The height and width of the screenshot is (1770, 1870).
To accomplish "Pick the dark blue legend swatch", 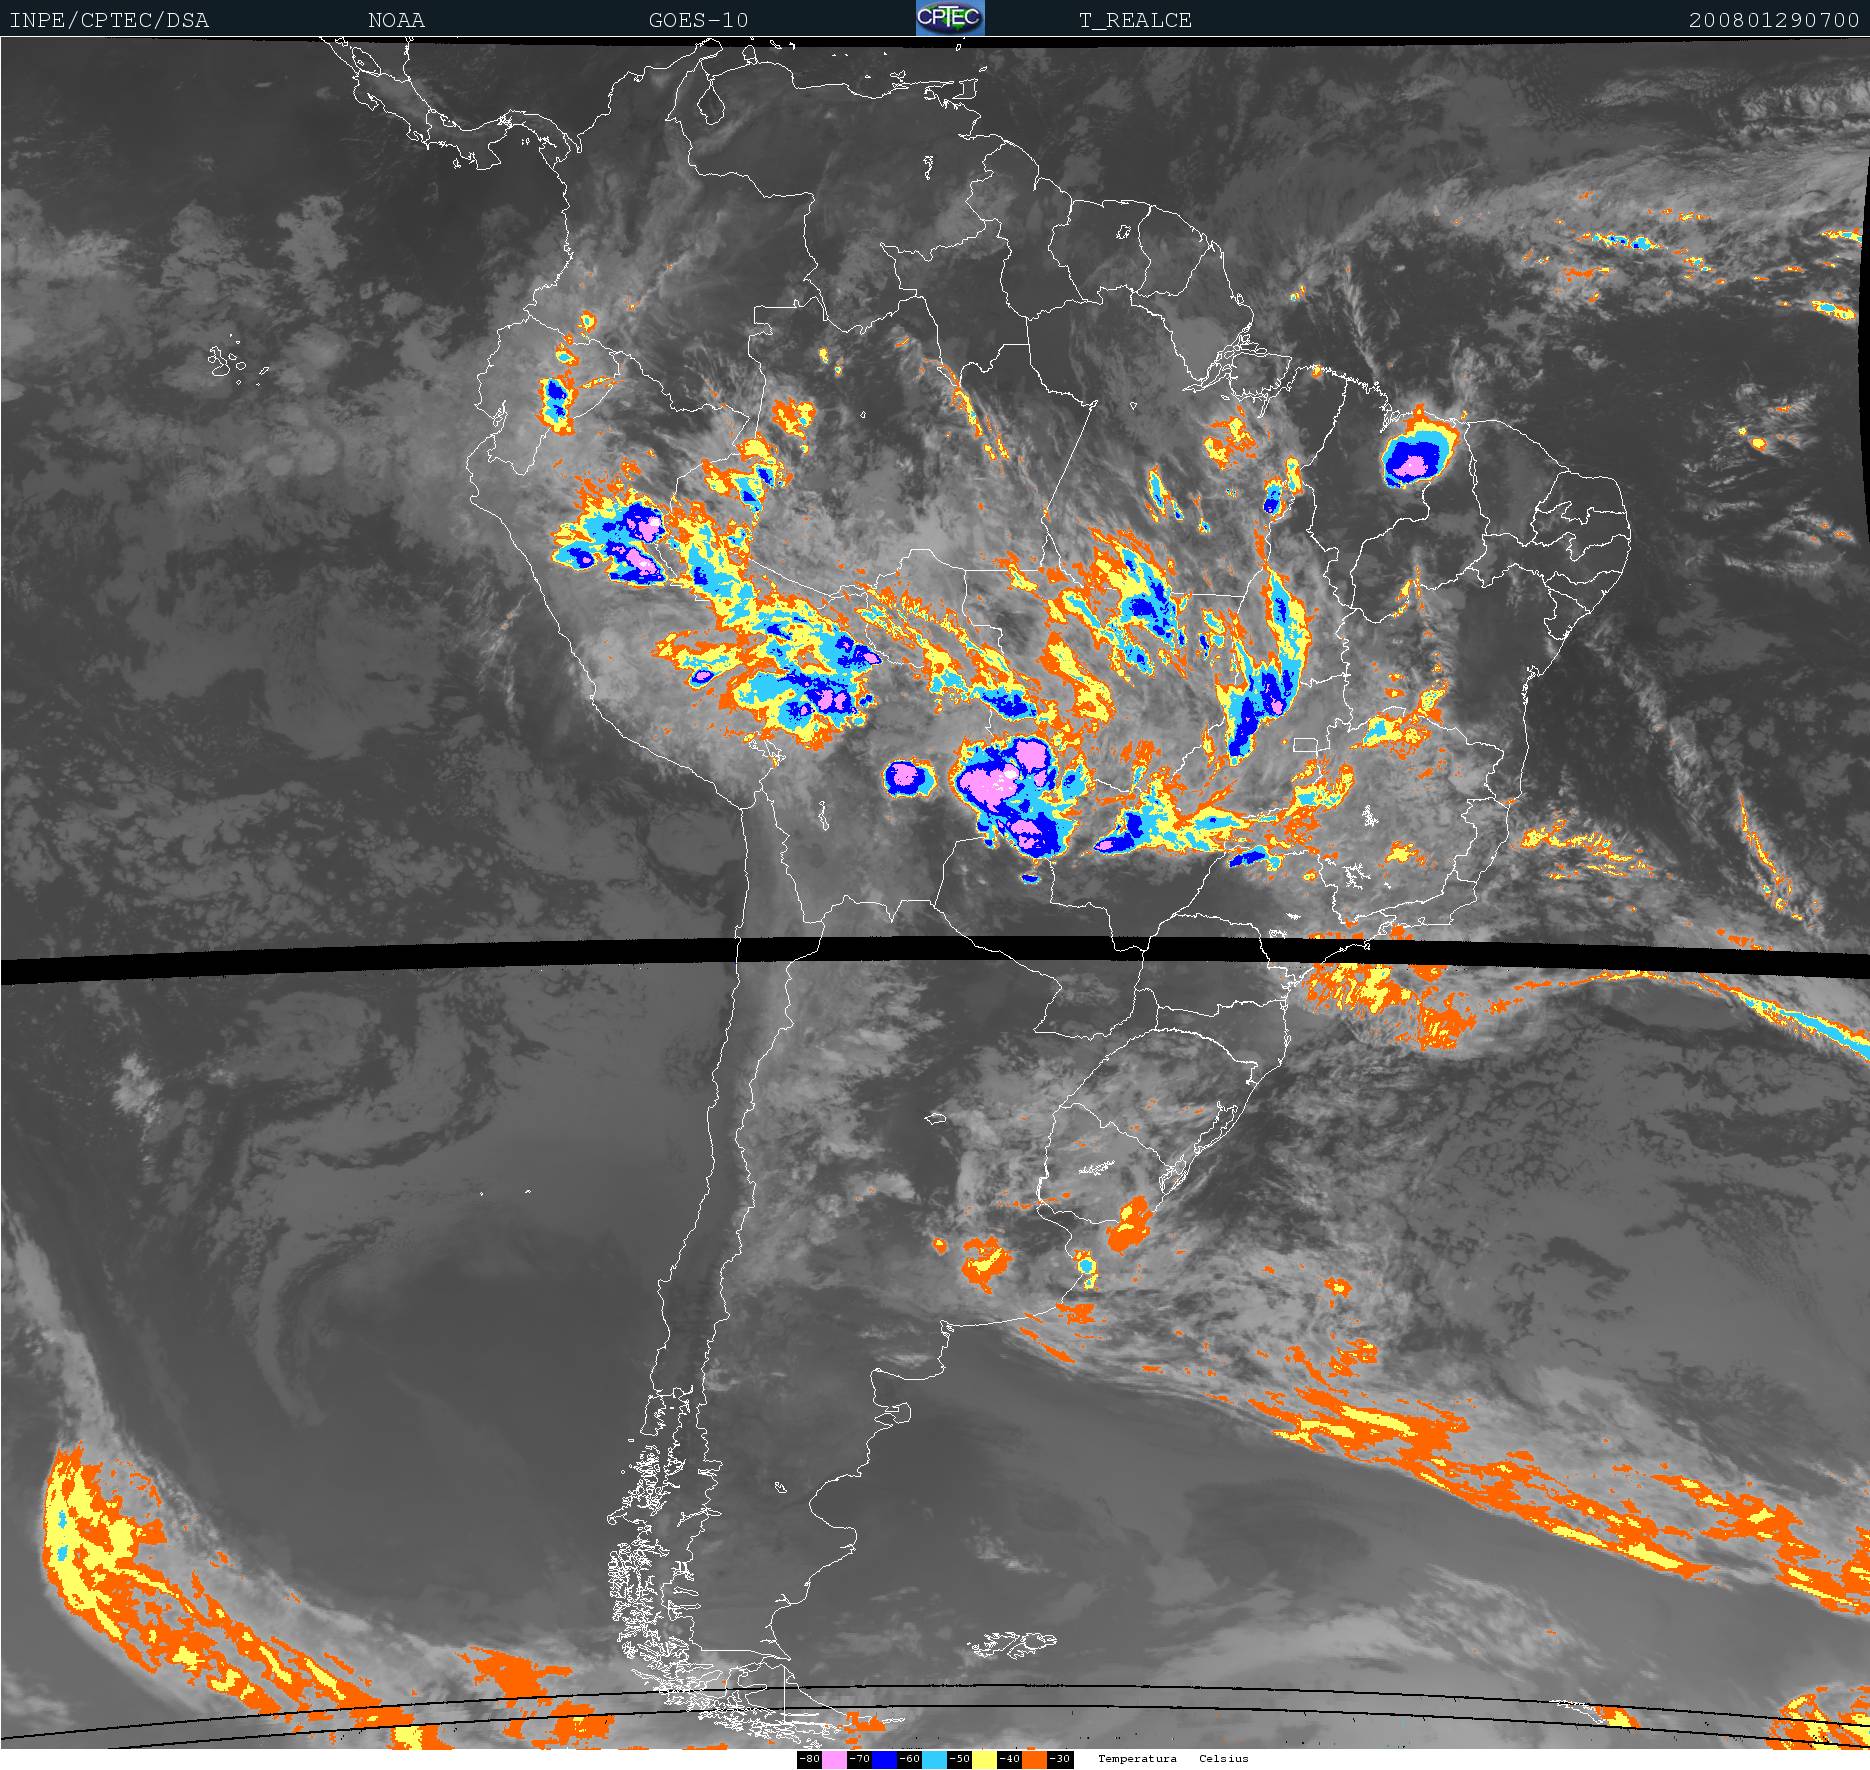I will point(884,1759).
